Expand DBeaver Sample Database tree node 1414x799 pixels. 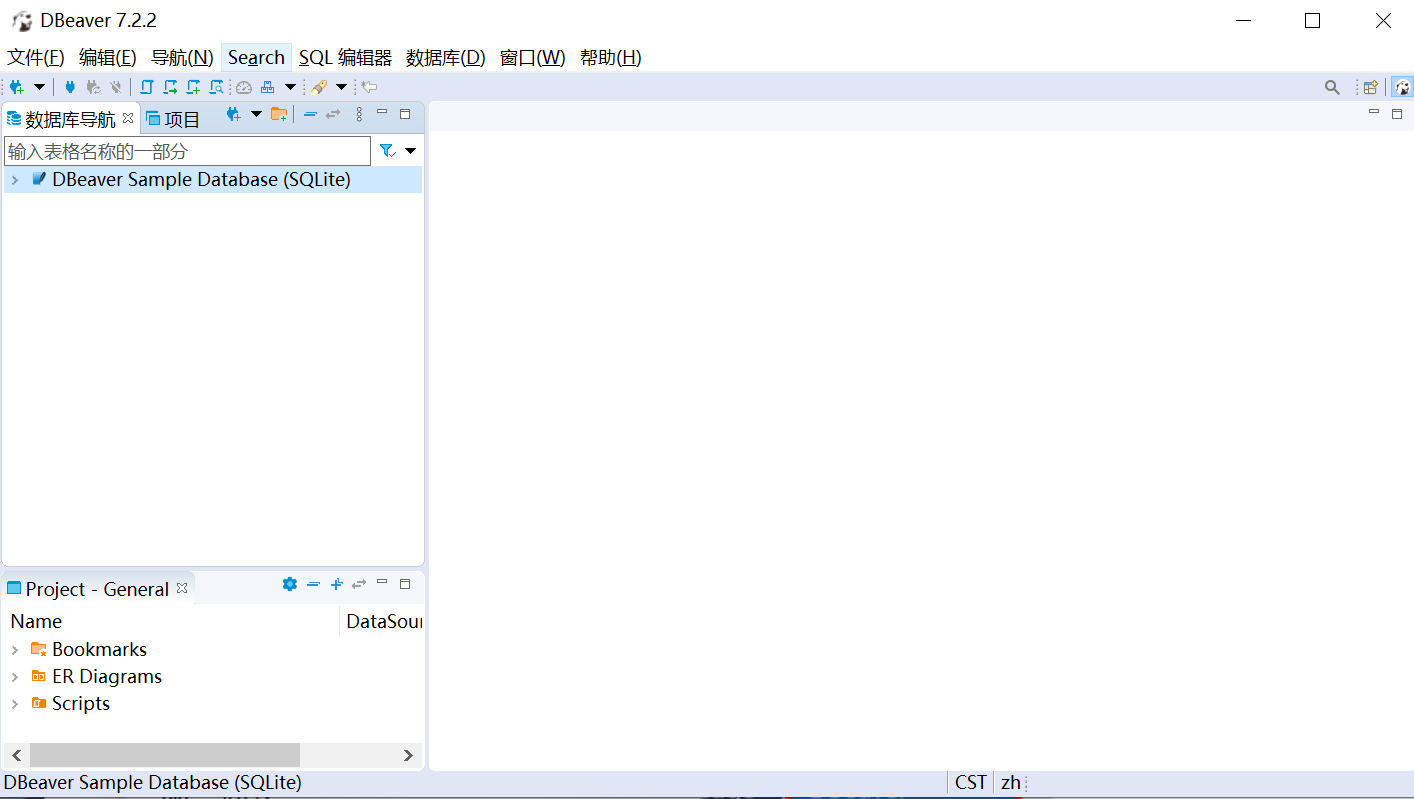tap(15, 180)
